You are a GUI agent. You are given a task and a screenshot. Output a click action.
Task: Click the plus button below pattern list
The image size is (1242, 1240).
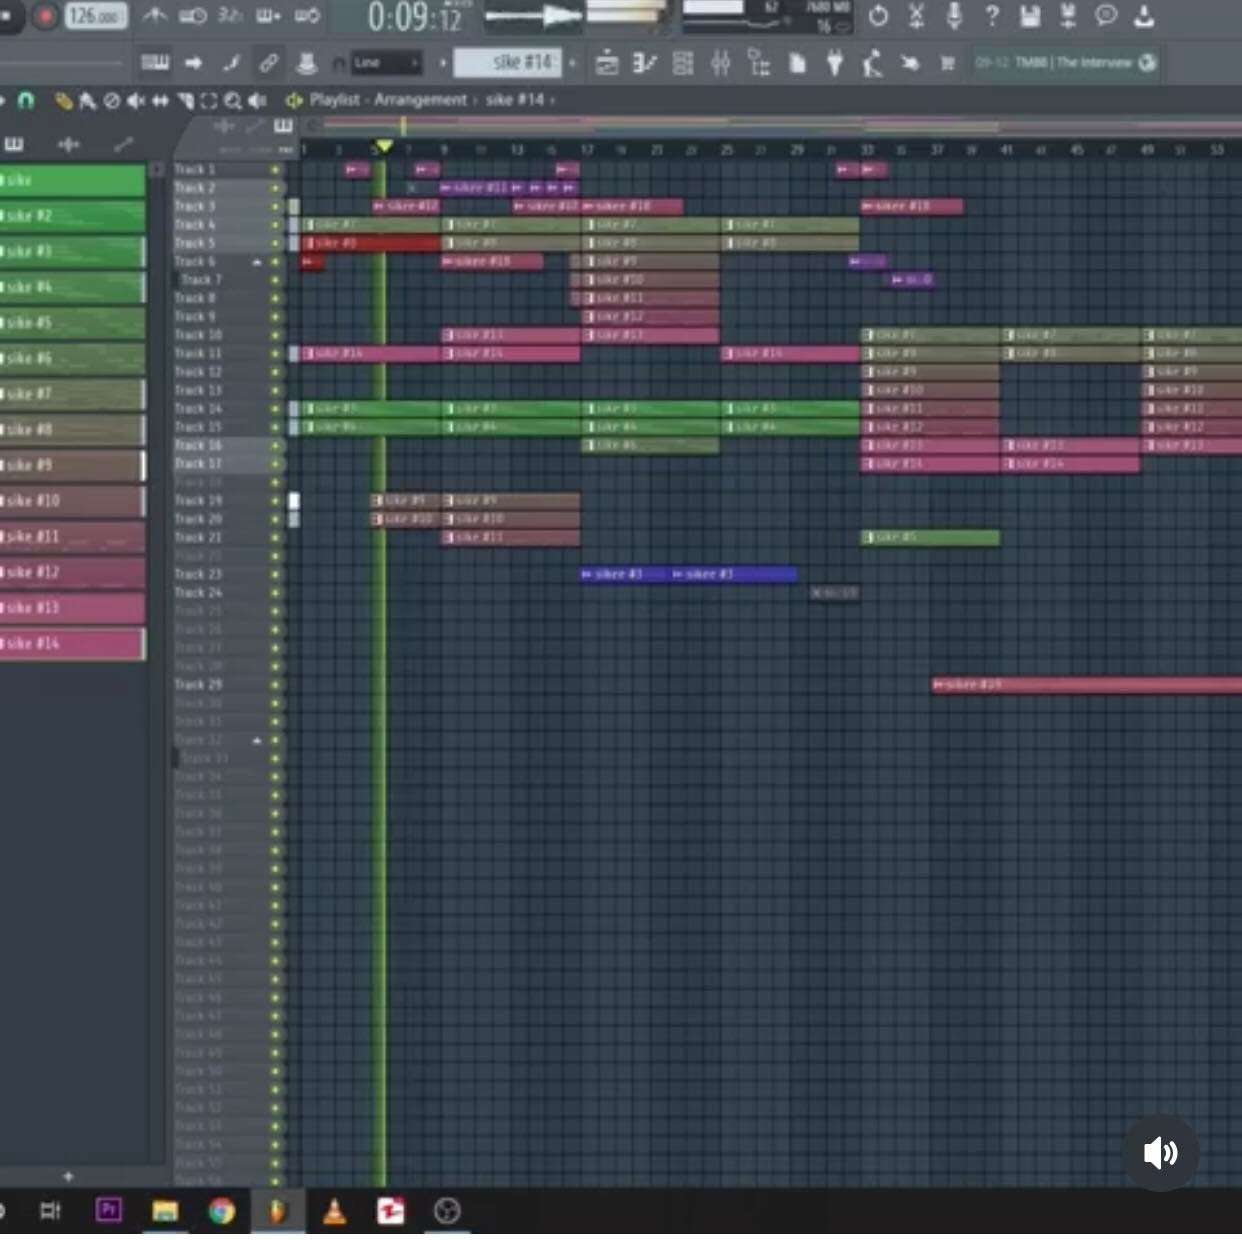(68, 1176)
